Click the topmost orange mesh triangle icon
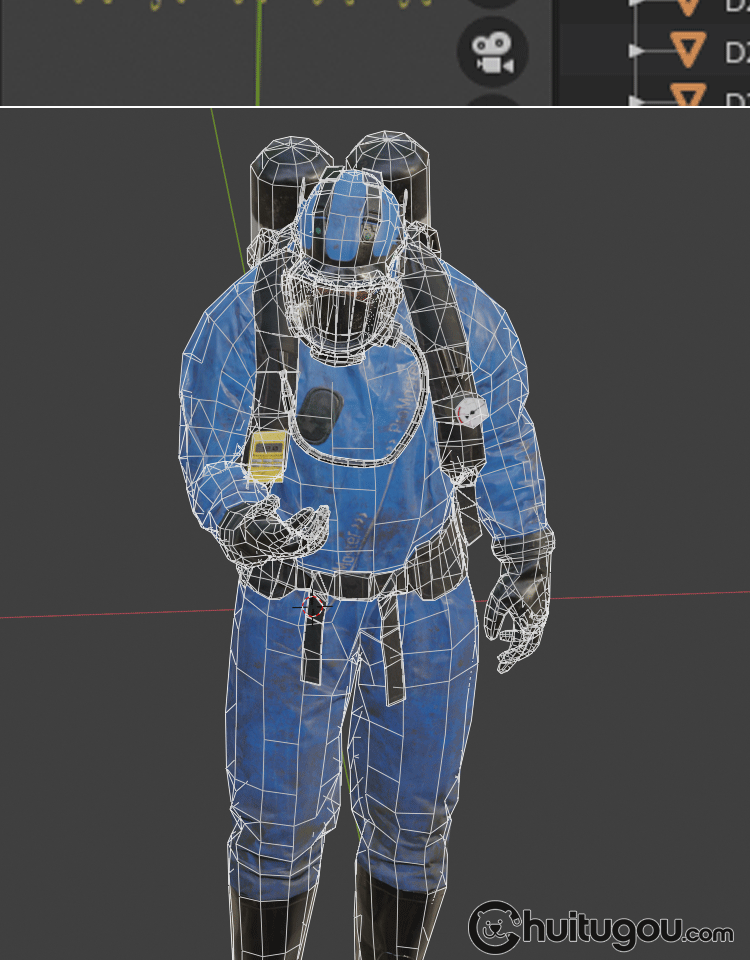Image resolution: width=750 pixels, height=960 pixels. coord(686,6)
